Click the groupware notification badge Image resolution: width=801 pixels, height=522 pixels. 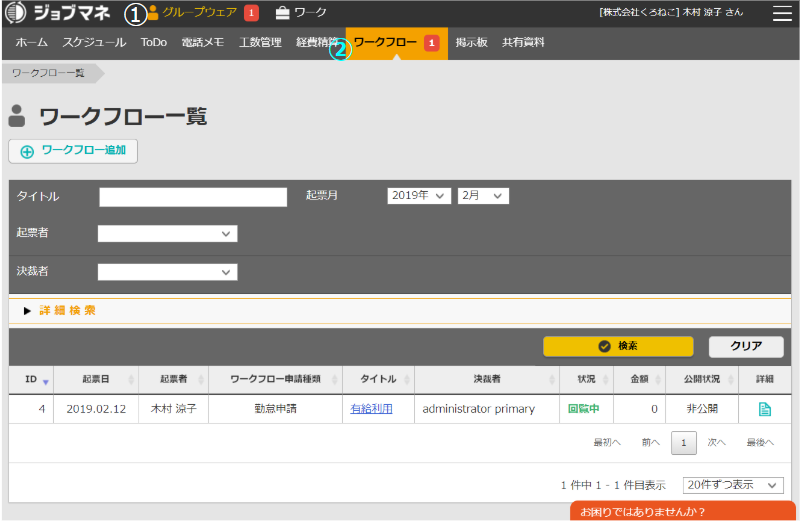coord(251,13)
